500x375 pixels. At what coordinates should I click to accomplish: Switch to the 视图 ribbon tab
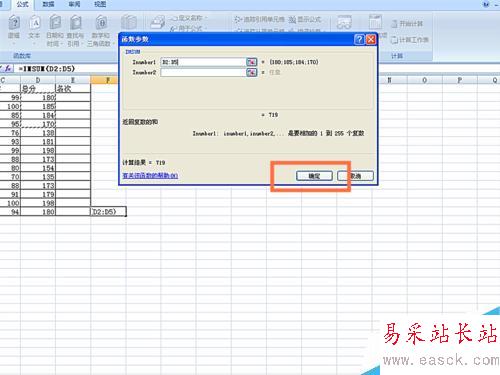pyautogui.click(x=100, y=4)
